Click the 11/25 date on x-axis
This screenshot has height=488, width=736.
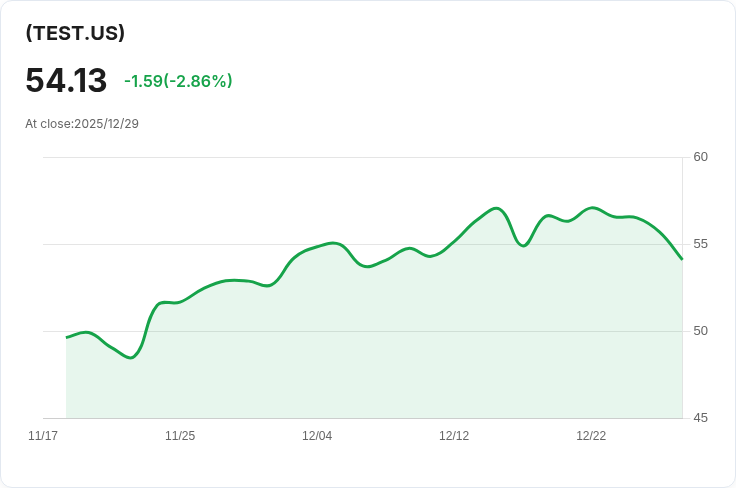pos(180,436)
